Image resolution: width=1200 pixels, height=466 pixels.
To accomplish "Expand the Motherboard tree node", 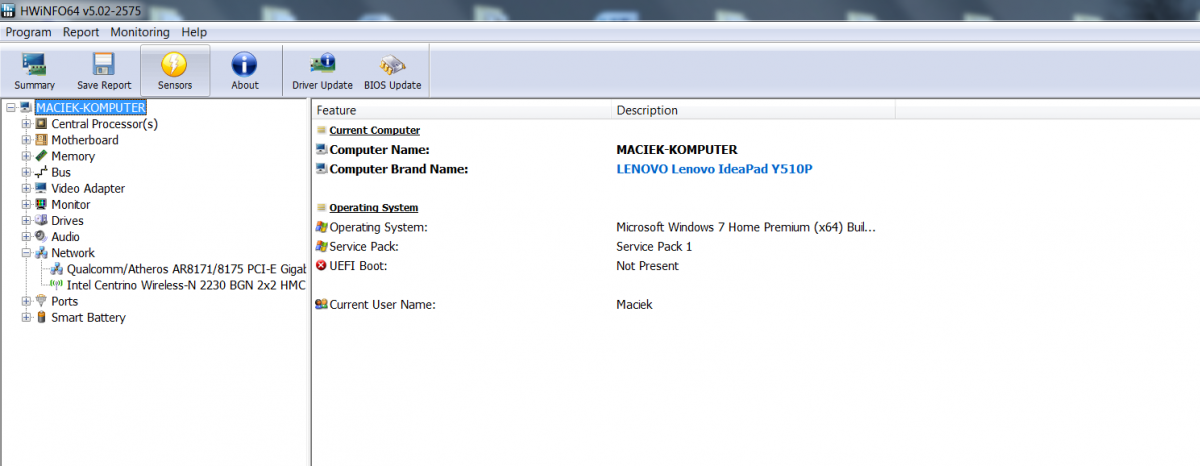I will (26, 140).
